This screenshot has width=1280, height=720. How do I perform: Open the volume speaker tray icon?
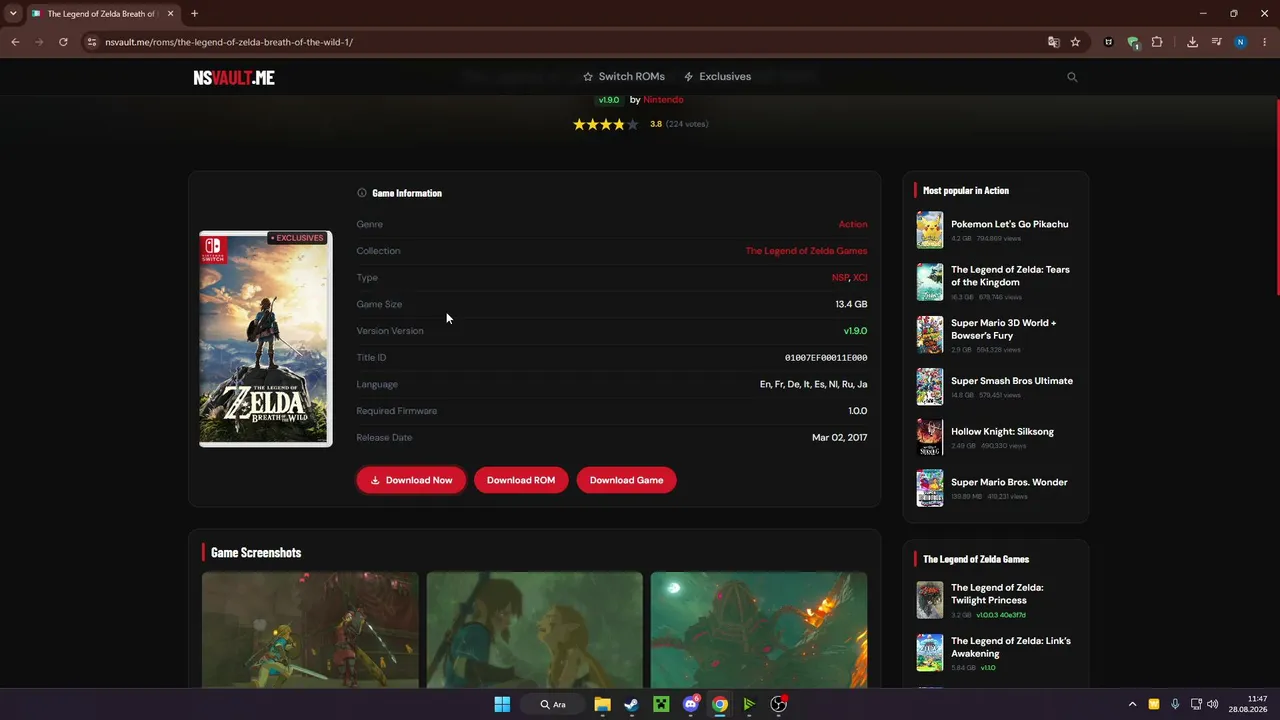pyautogui.click(x=1213, y=704)
